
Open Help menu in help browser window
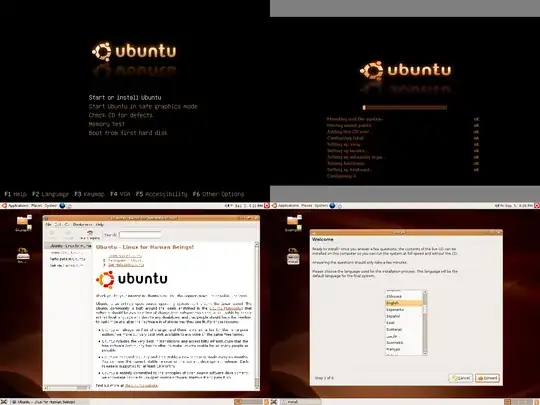click(x=100, y=225)
